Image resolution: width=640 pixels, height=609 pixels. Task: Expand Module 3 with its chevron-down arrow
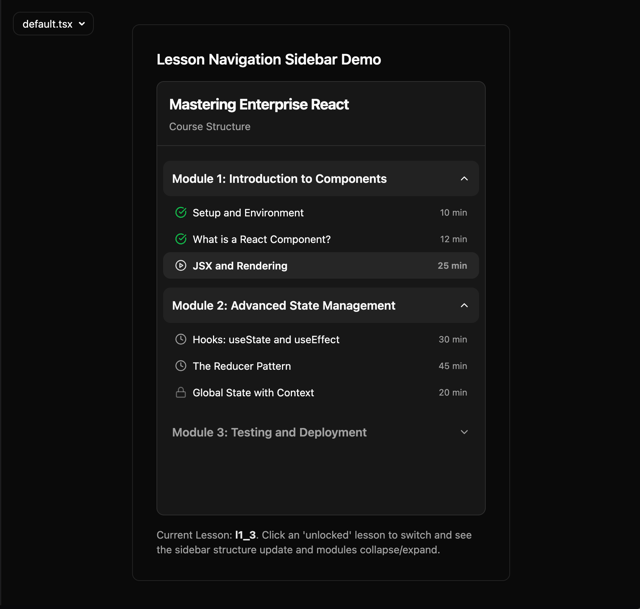[464, 432]
